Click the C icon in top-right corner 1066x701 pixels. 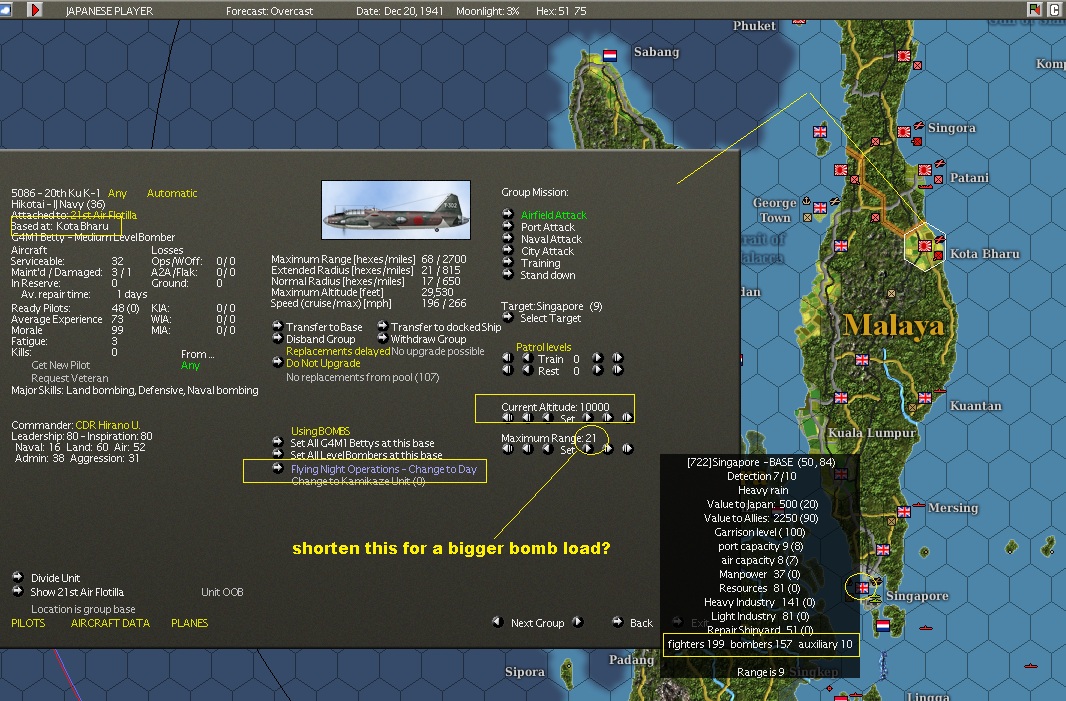[x=1054, y=10]
